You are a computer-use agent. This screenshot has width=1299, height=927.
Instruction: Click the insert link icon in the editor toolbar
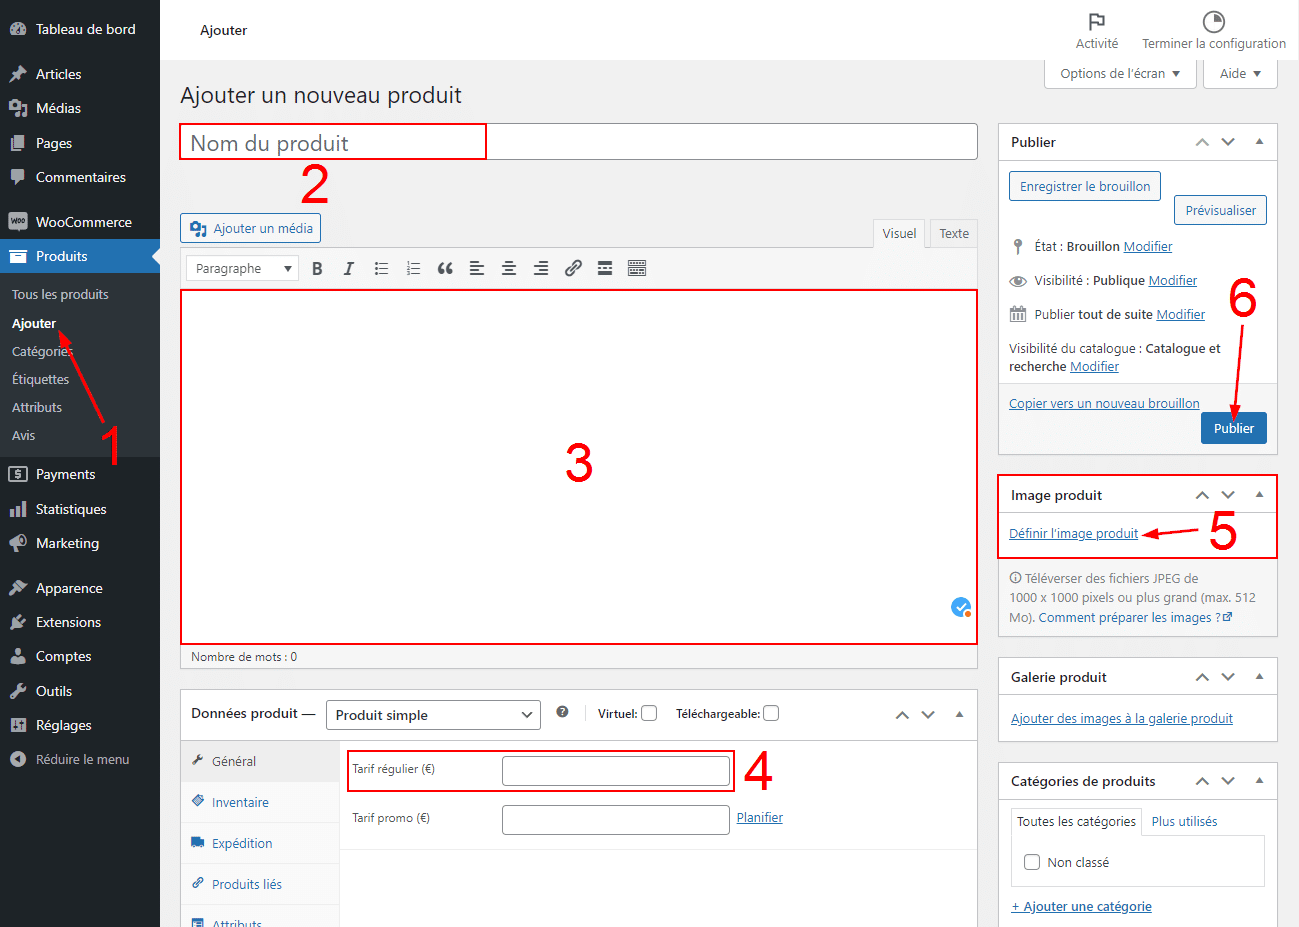pyautogui.click(x=573, y=268)
